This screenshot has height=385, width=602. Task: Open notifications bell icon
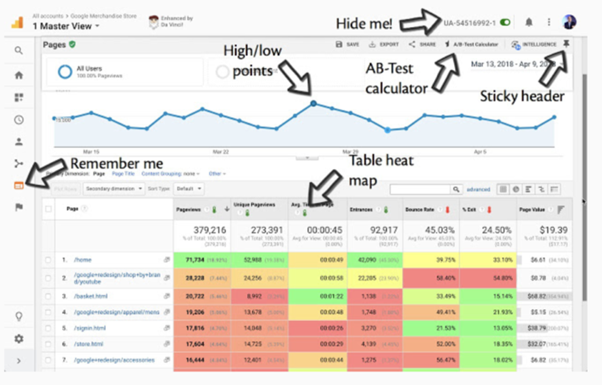click(x=529, y=22)
